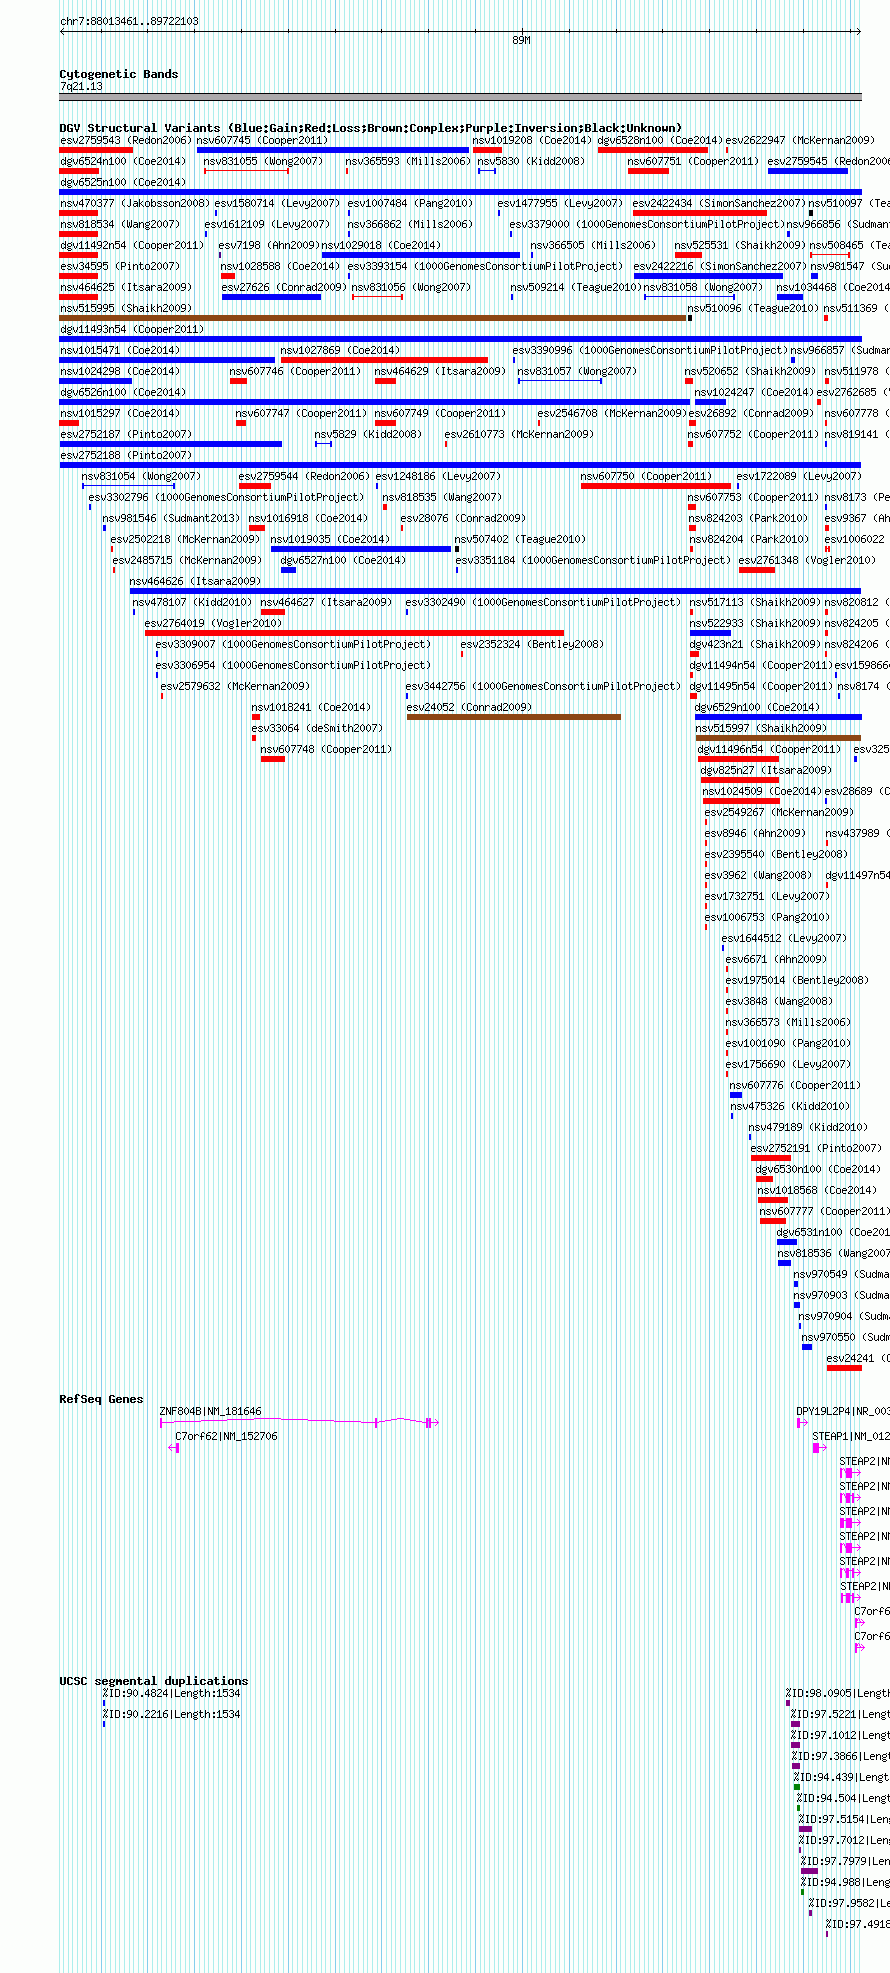Click nsv1029018 (Coe2014) variant label
The image size is (890, 1973).
coord(381,245)
